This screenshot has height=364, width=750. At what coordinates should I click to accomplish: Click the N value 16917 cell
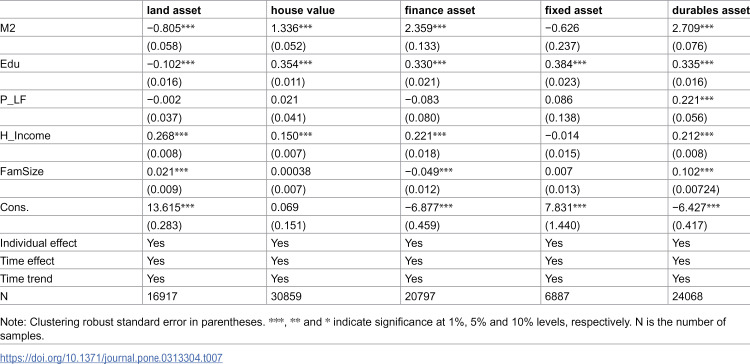click(x=162, y=297)
